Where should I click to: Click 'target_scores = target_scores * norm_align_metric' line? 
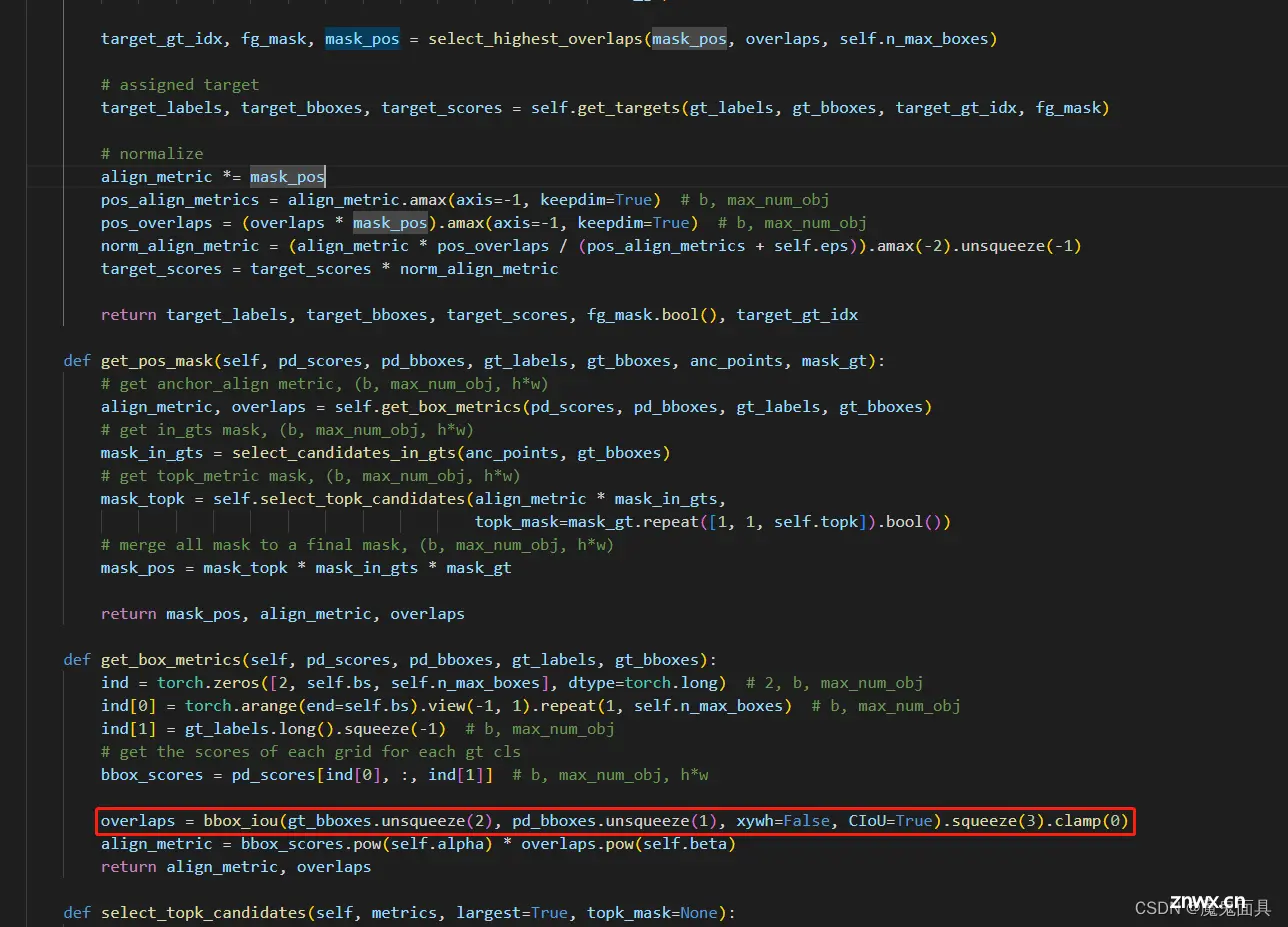(330, 269)
